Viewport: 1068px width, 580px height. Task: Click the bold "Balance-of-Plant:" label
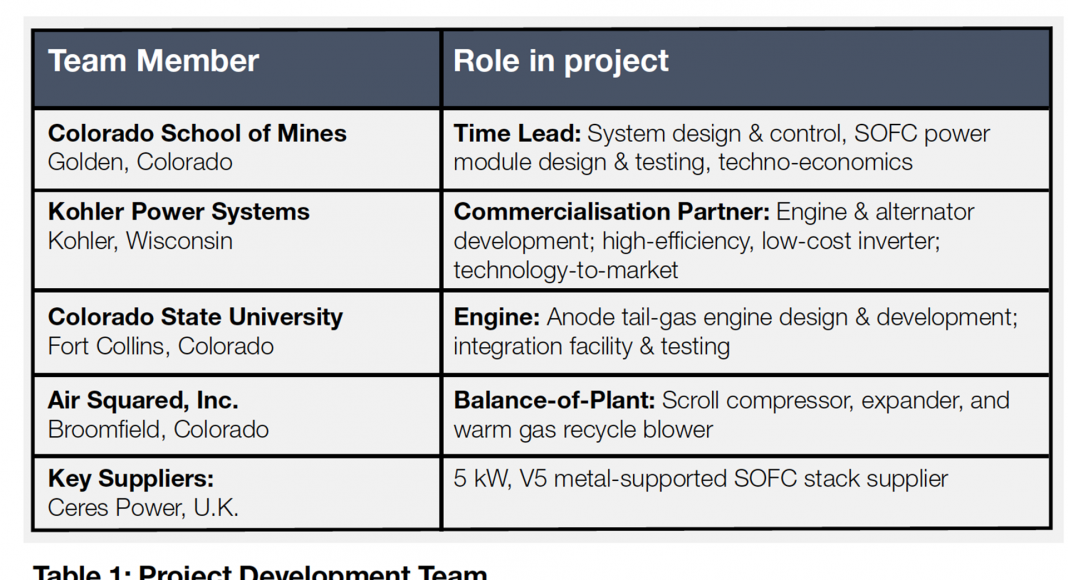(x=554, y=401)
